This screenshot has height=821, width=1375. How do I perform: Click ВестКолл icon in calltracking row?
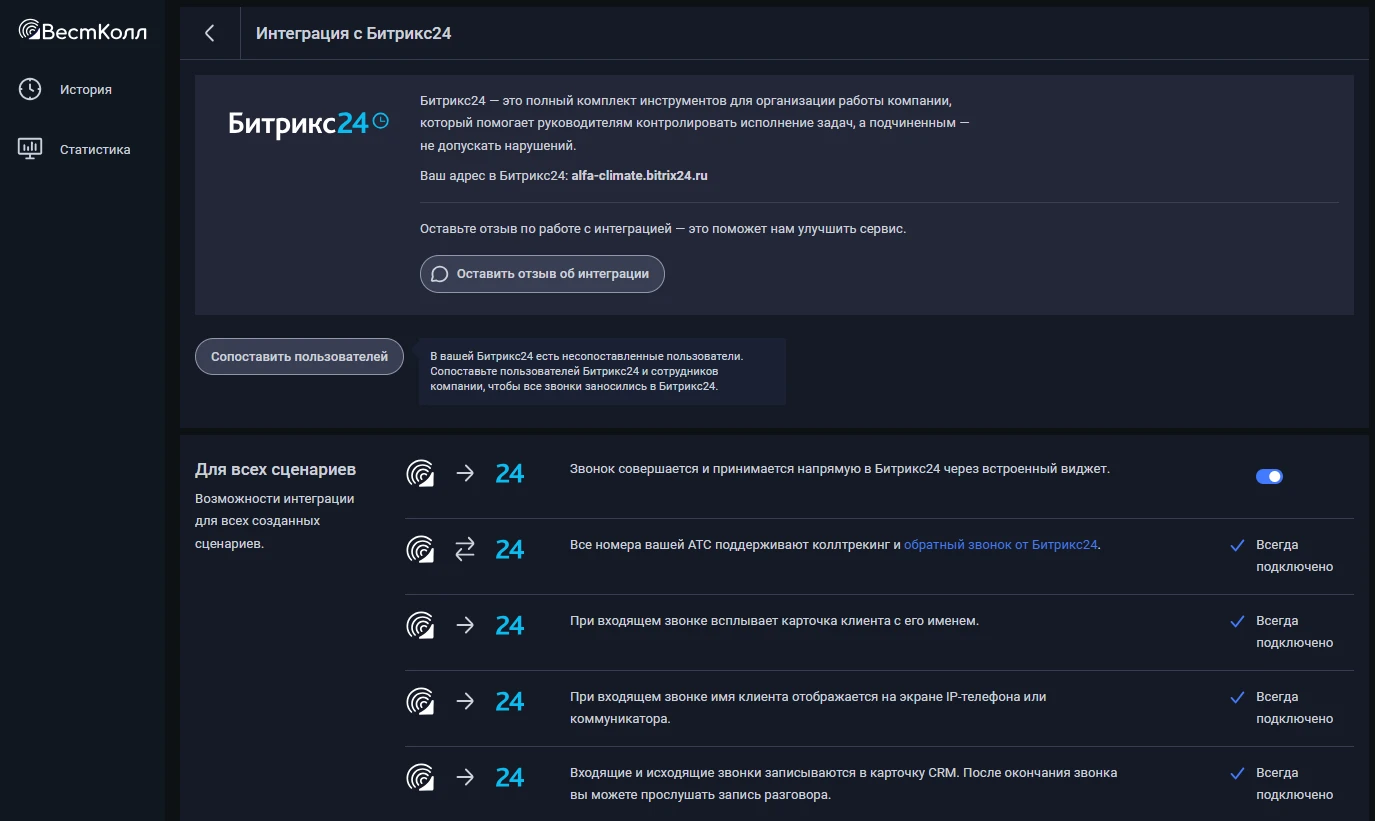coord(421,549)
